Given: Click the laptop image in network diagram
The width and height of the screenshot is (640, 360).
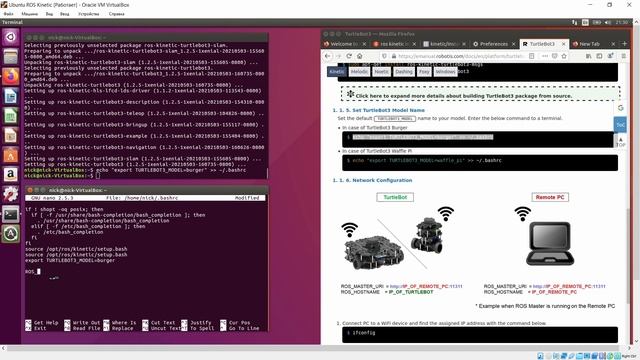Looking at the screenshot, I should coord(550,244).
